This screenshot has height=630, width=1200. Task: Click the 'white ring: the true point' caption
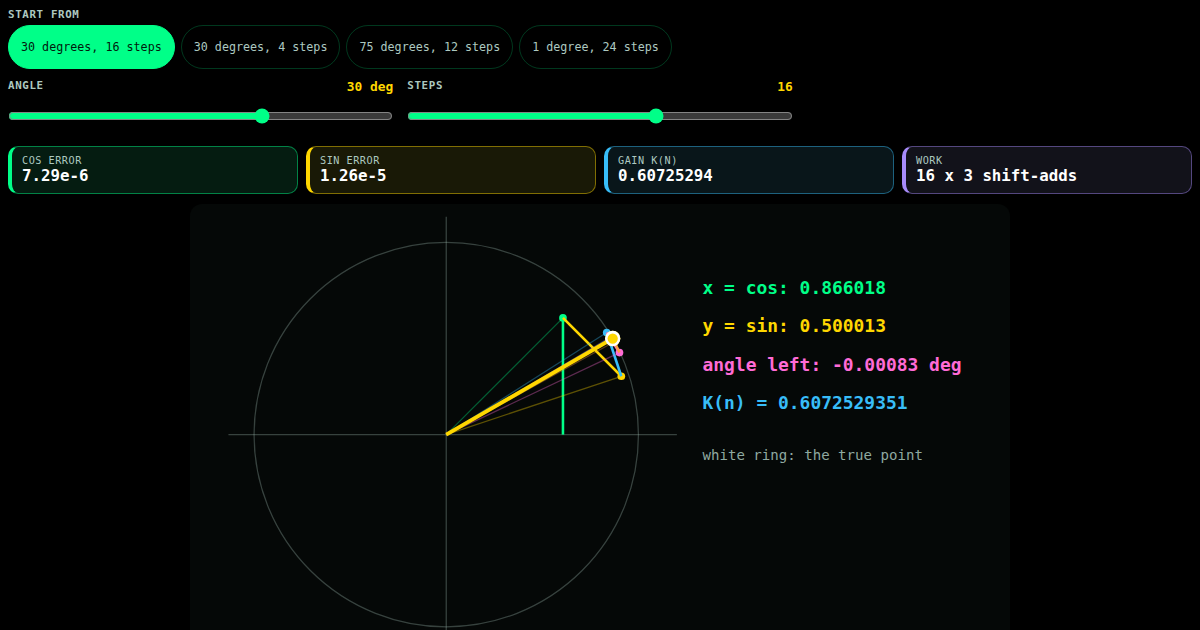812,455
